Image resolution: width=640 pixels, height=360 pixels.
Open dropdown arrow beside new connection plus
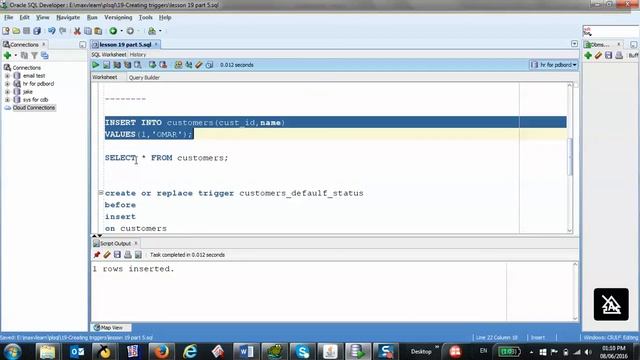[x=16, y=56]
